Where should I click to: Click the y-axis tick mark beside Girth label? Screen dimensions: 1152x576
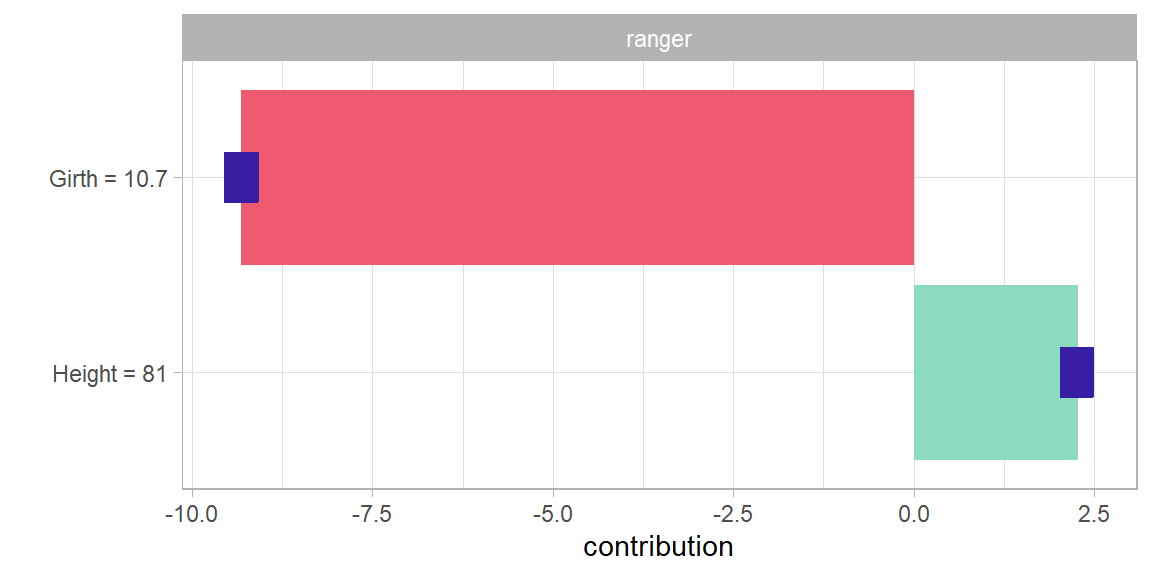point(178,178)
